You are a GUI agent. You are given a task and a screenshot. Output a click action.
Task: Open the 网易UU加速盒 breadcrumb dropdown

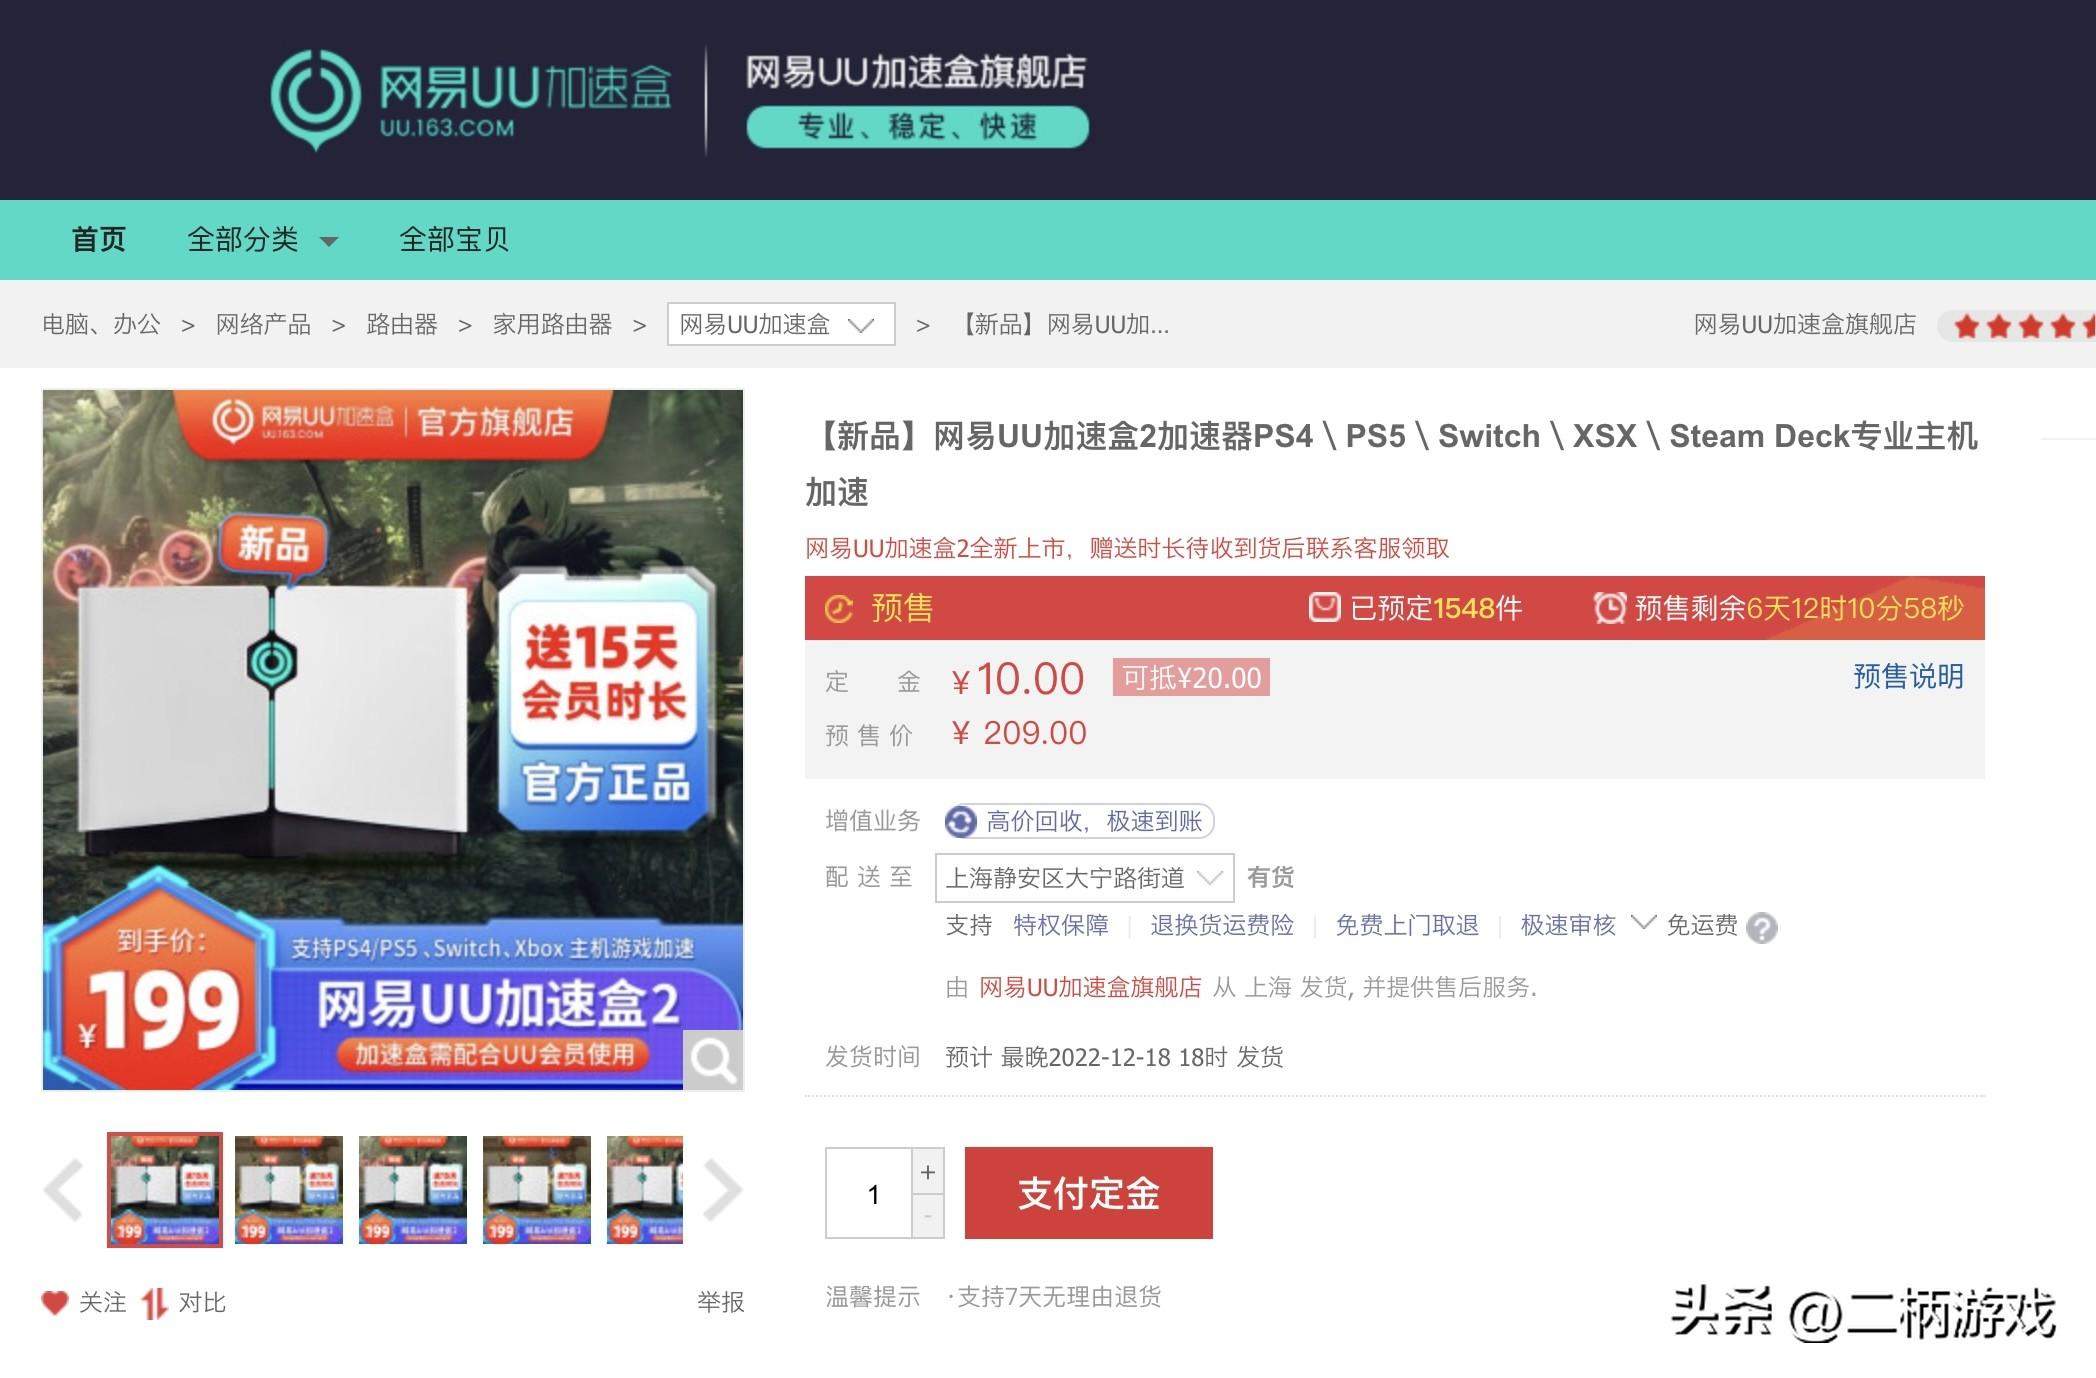click(780, 325)
